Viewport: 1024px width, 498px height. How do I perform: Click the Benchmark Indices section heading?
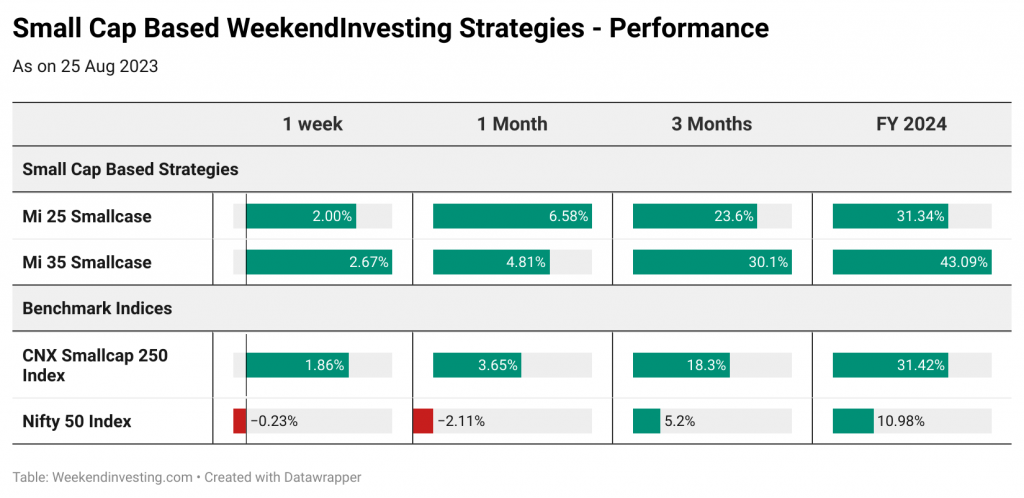pos(97,307)
